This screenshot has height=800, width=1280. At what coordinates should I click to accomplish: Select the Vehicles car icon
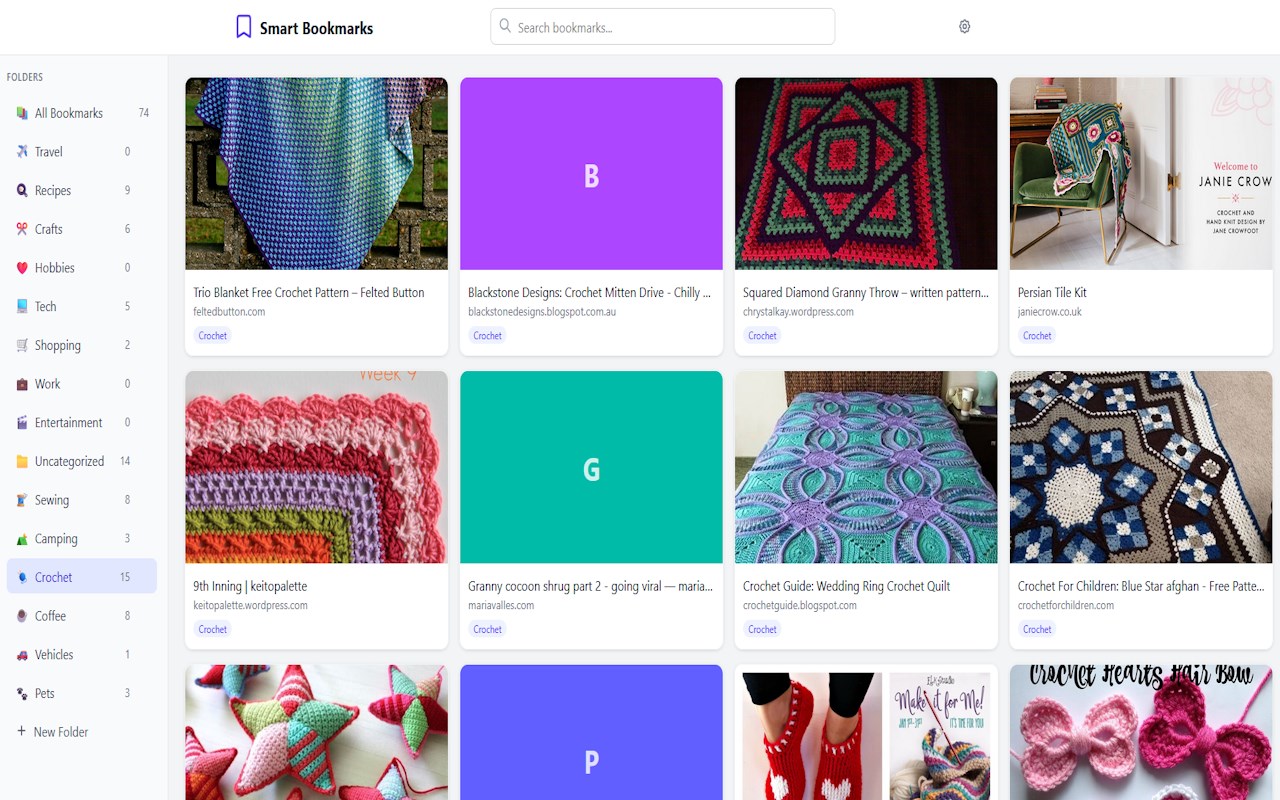coord(22,655)
